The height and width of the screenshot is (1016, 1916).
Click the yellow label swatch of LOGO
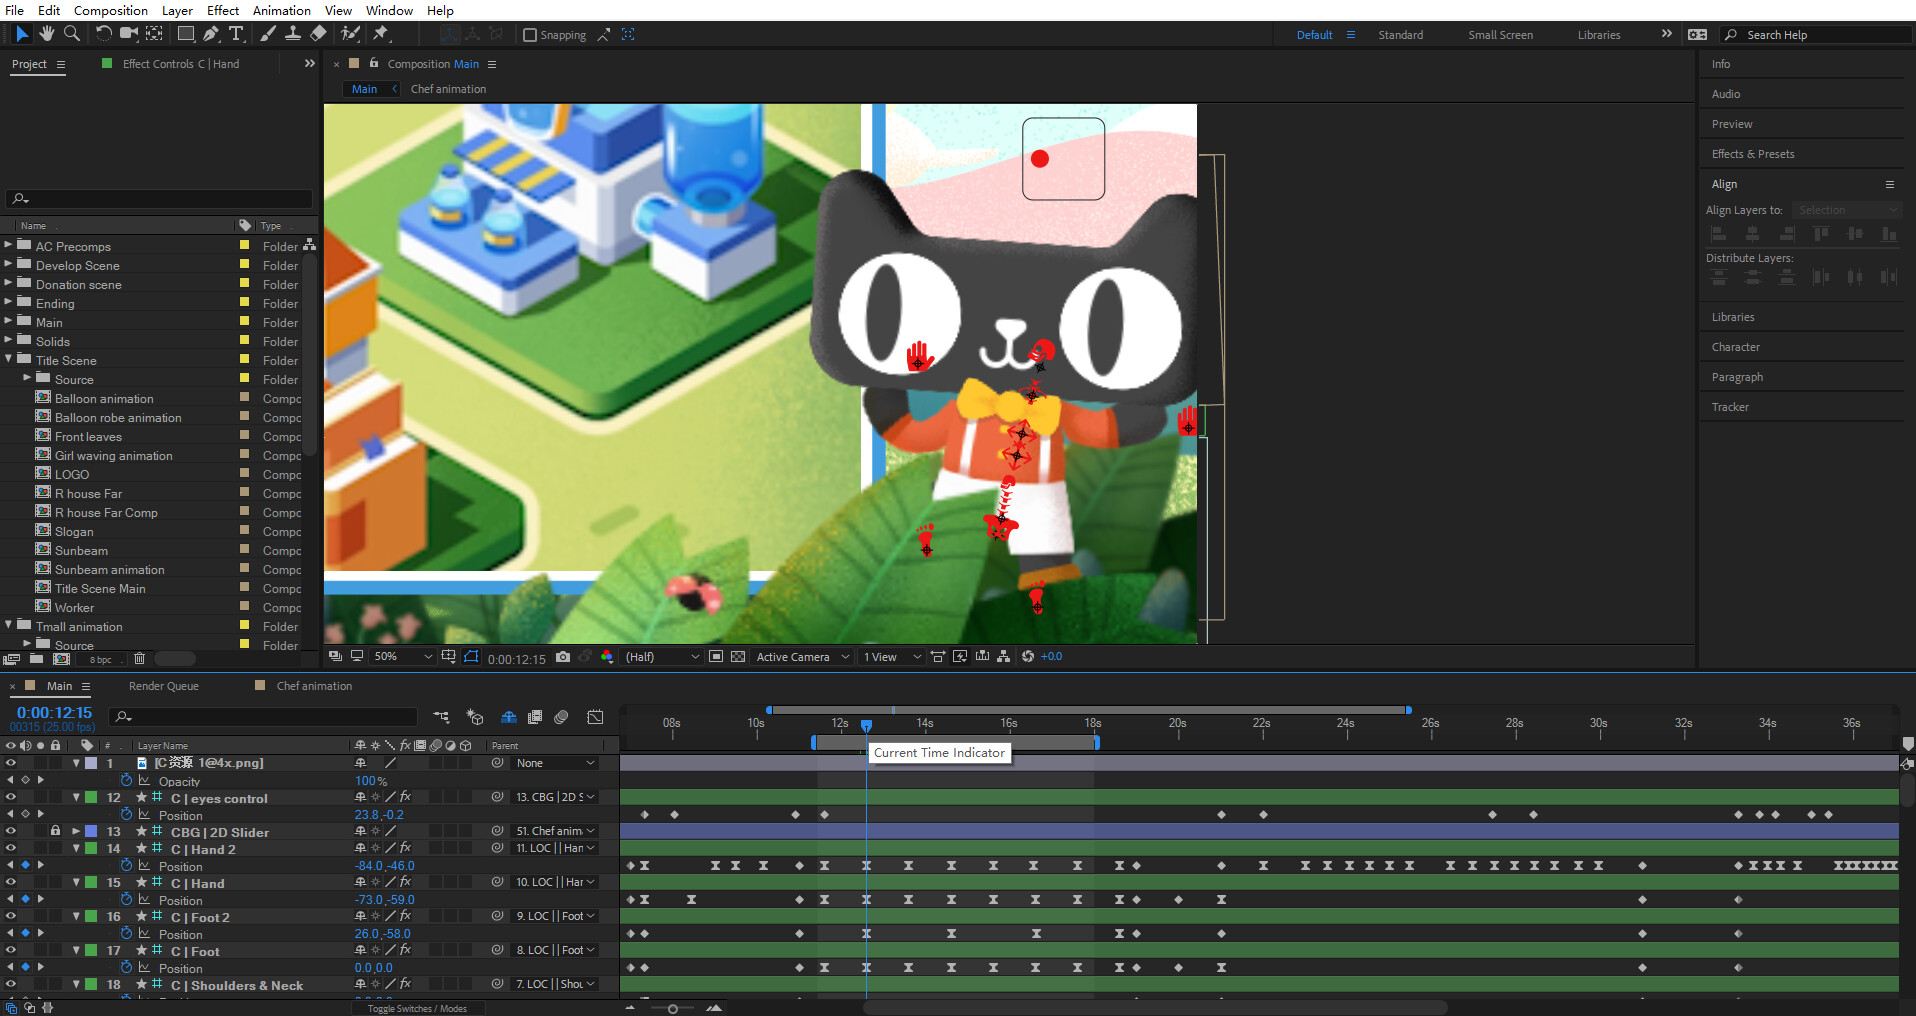(244, 473)
